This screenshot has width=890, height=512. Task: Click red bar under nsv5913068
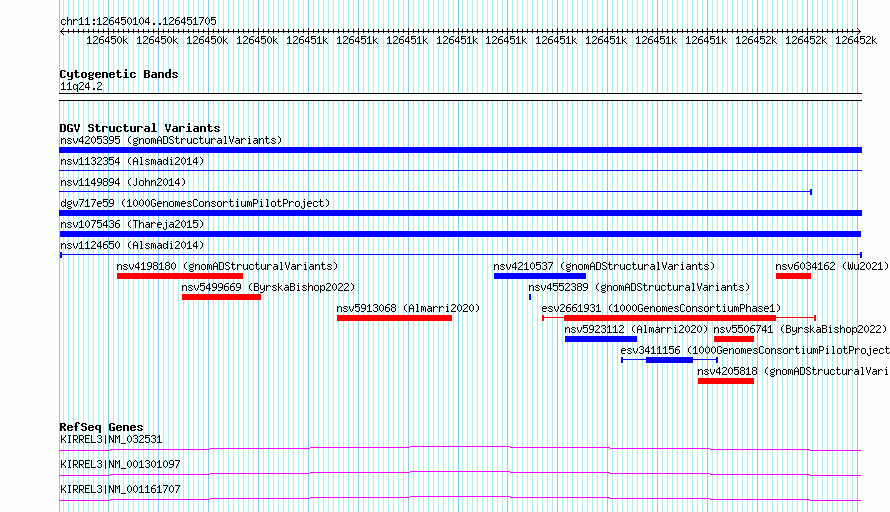point(394,318)
